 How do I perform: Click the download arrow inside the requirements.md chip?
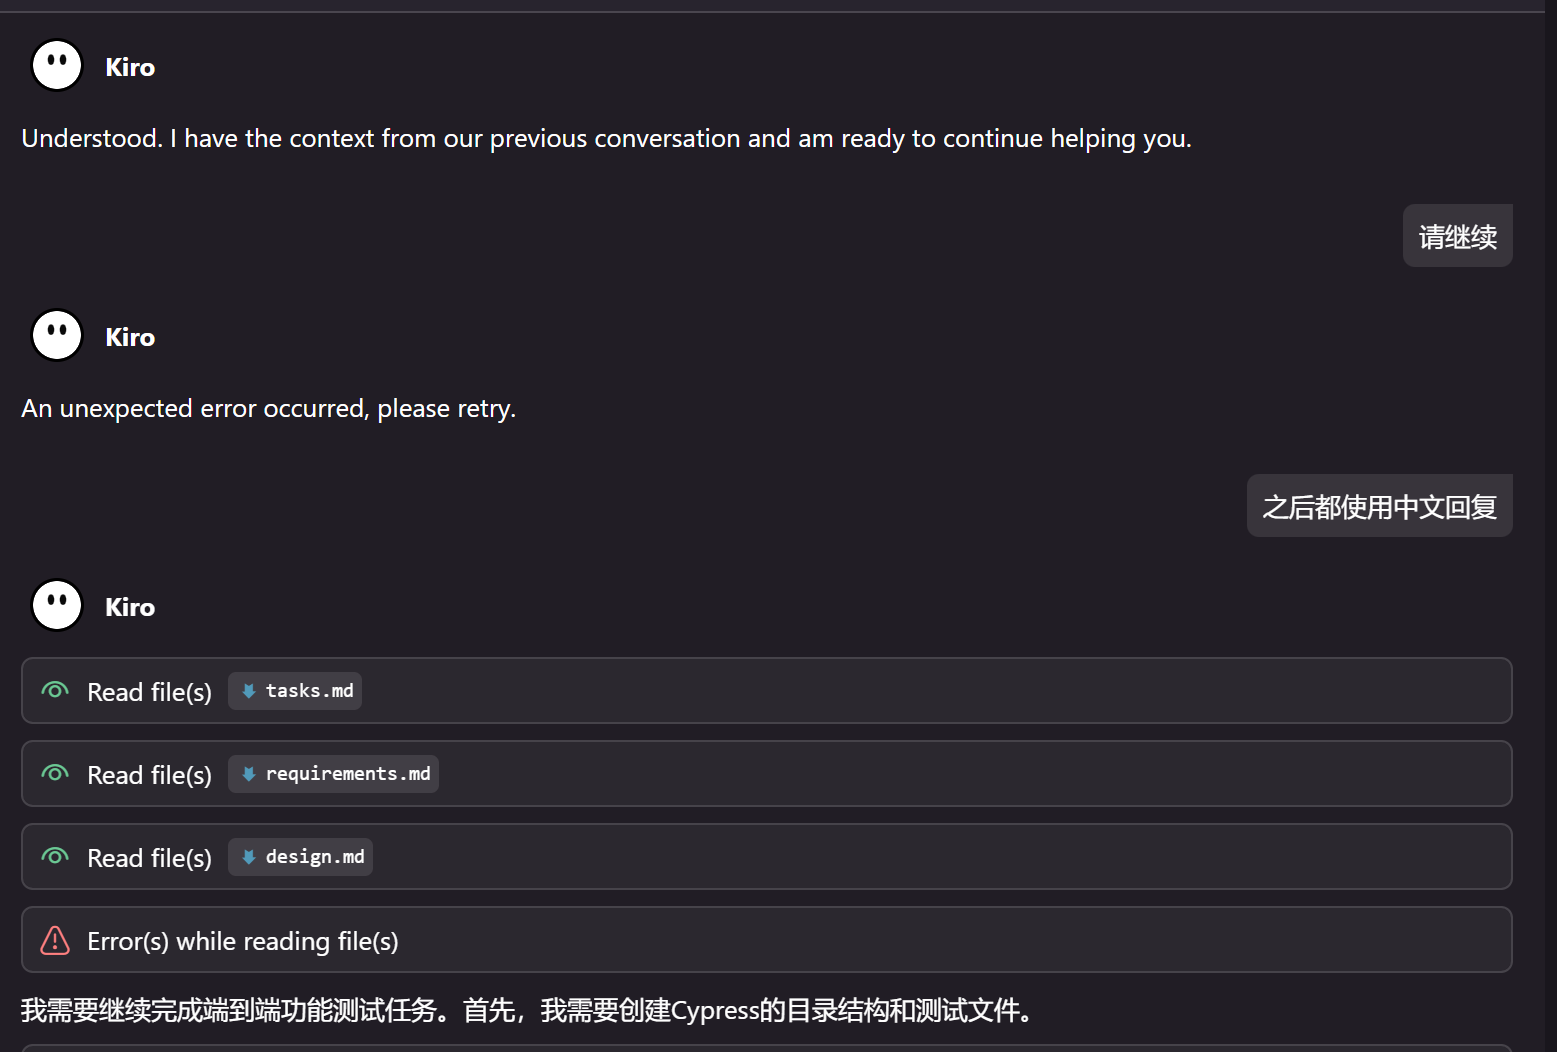250,773
